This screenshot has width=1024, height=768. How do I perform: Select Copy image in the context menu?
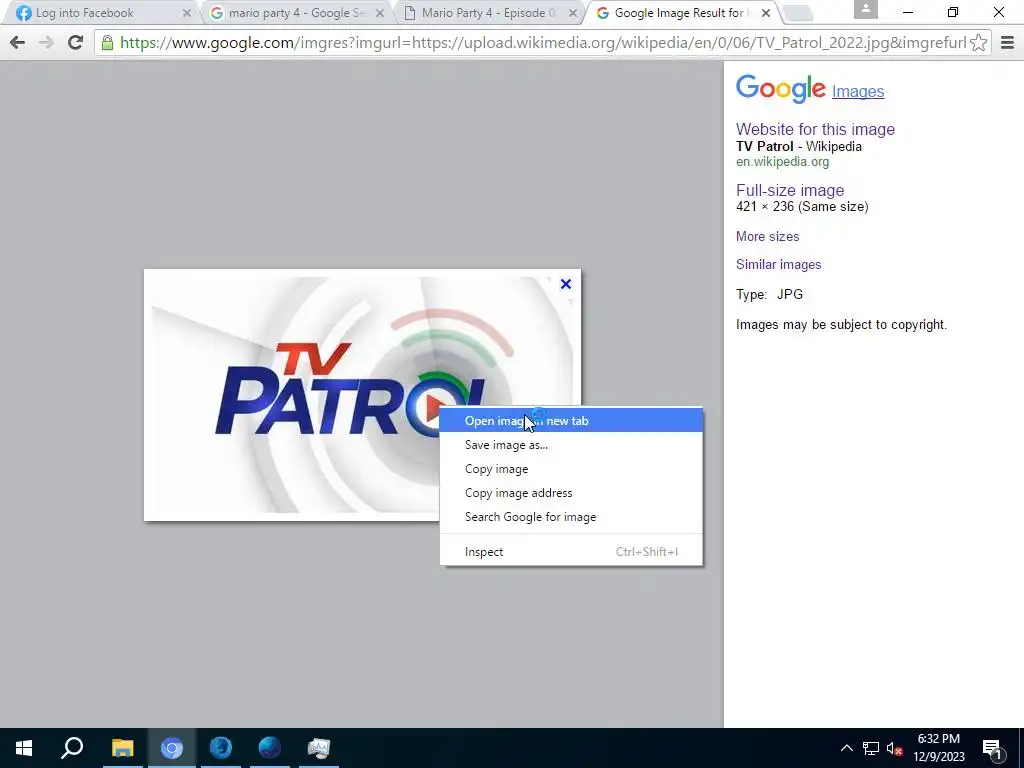[571, 469]
